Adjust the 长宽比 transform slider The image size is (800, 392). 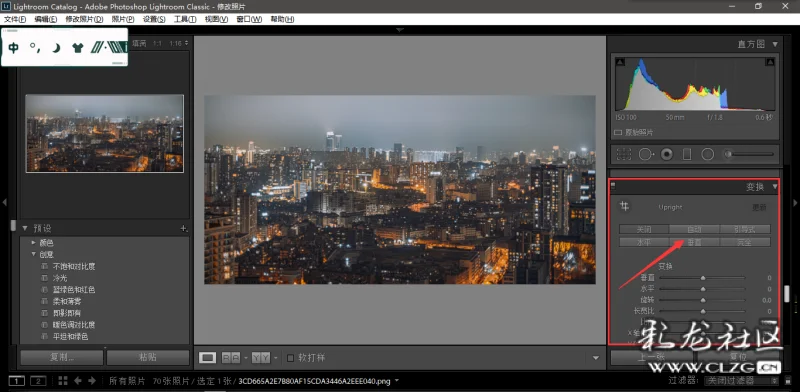click(x=703, y=311)
